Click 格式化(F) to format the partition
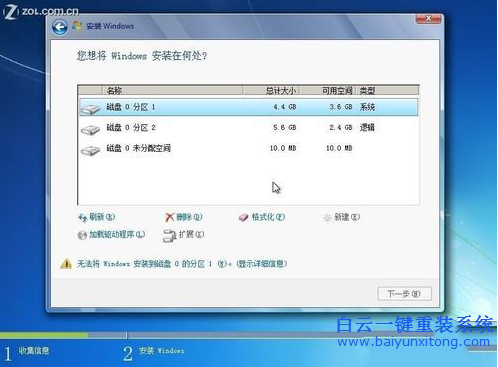498x367 pixels. point(268,217)
